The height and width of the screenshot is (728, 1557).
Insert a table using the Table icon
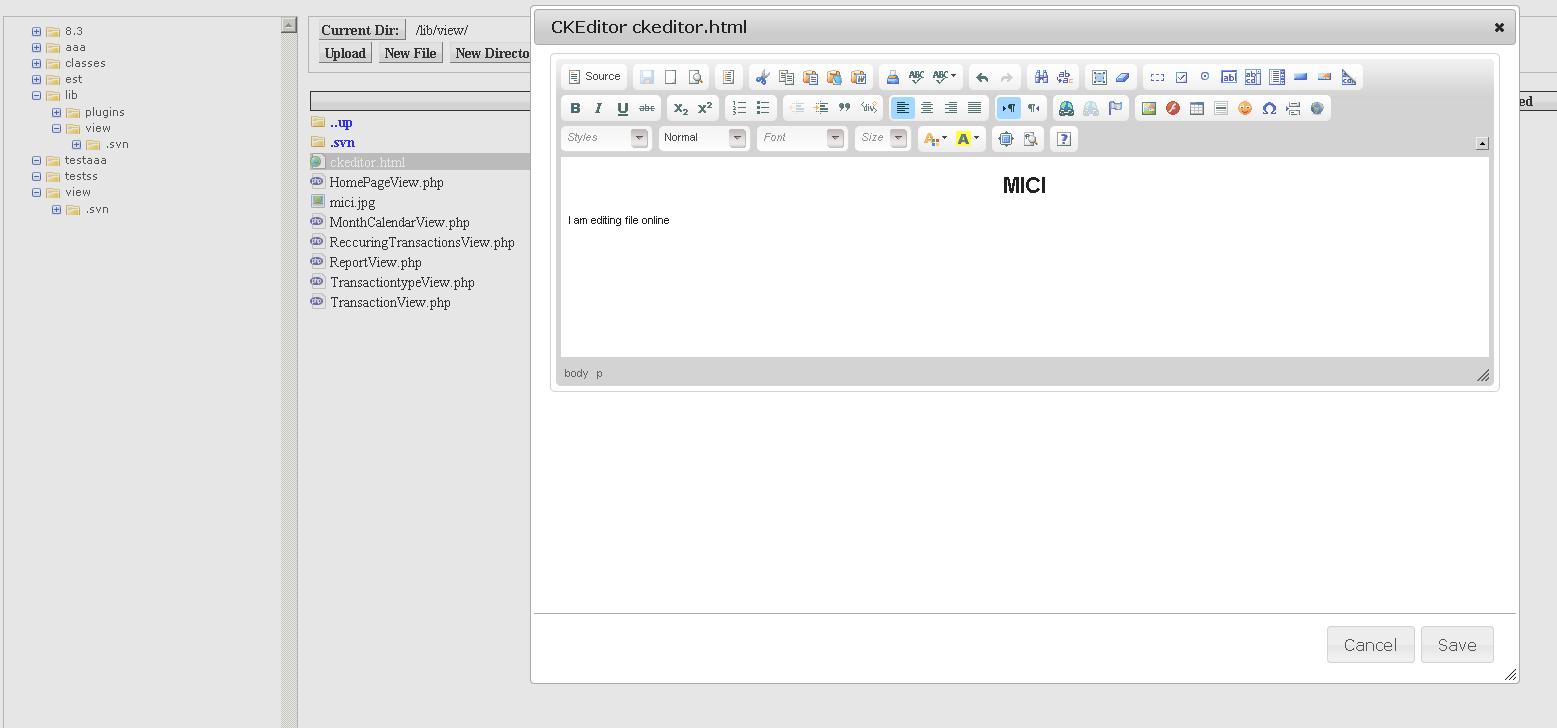(1196, 108)
